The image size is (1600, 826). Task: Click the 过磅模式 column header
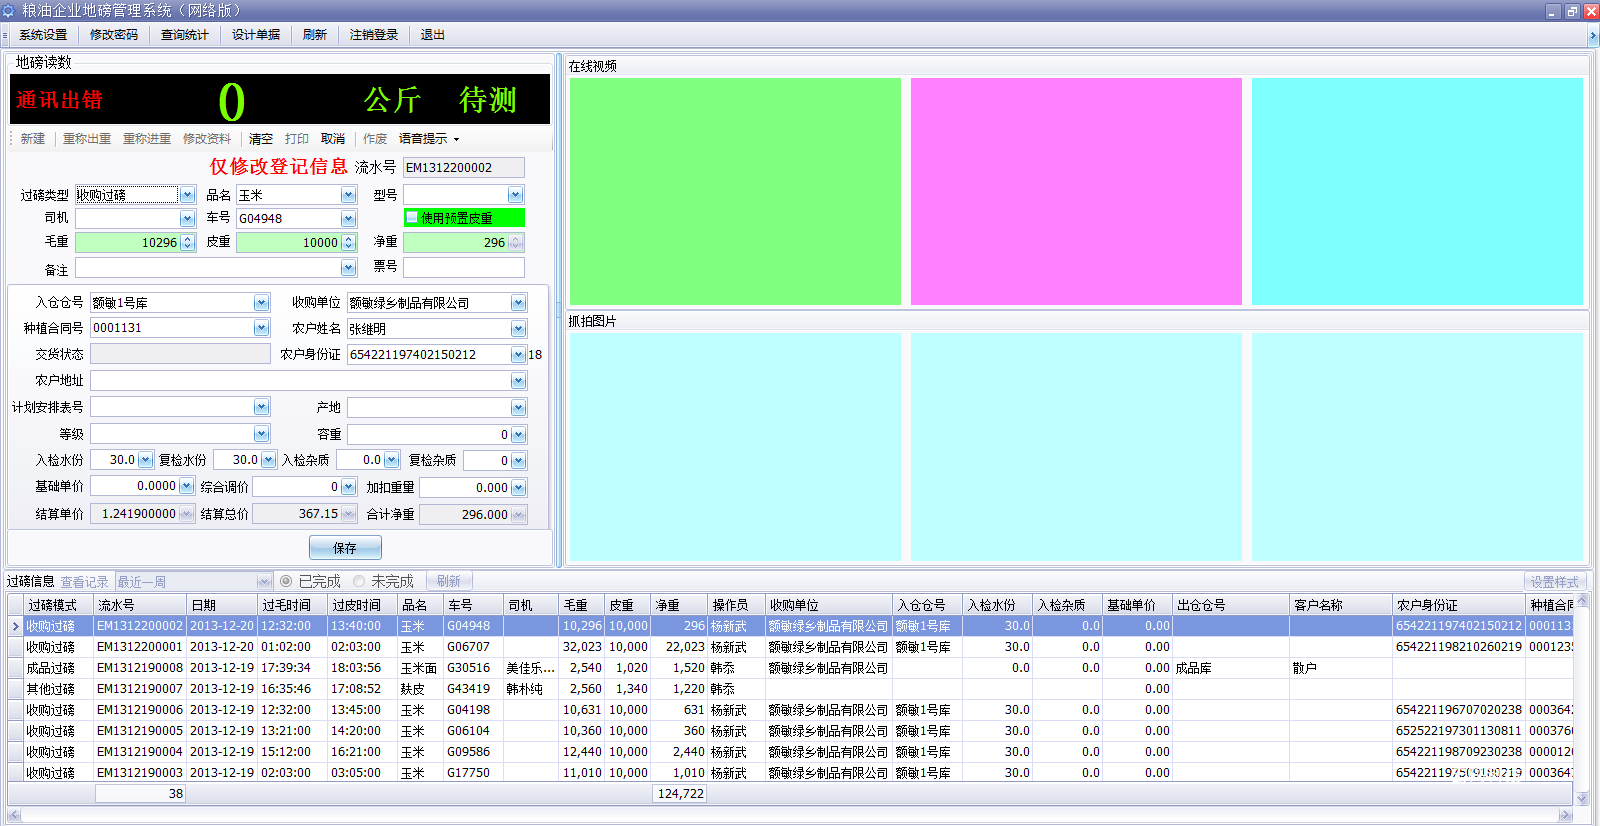pos(59,605)
